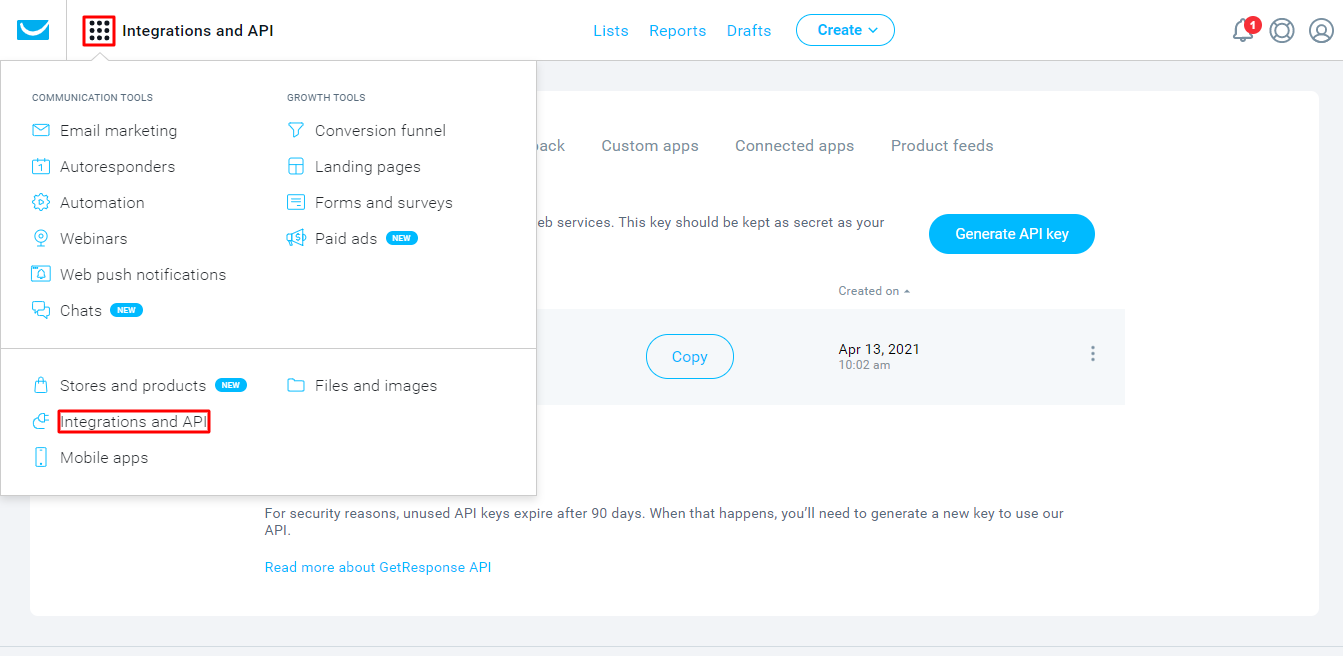Switch to the Product feeds tab

tap(942, 146)
